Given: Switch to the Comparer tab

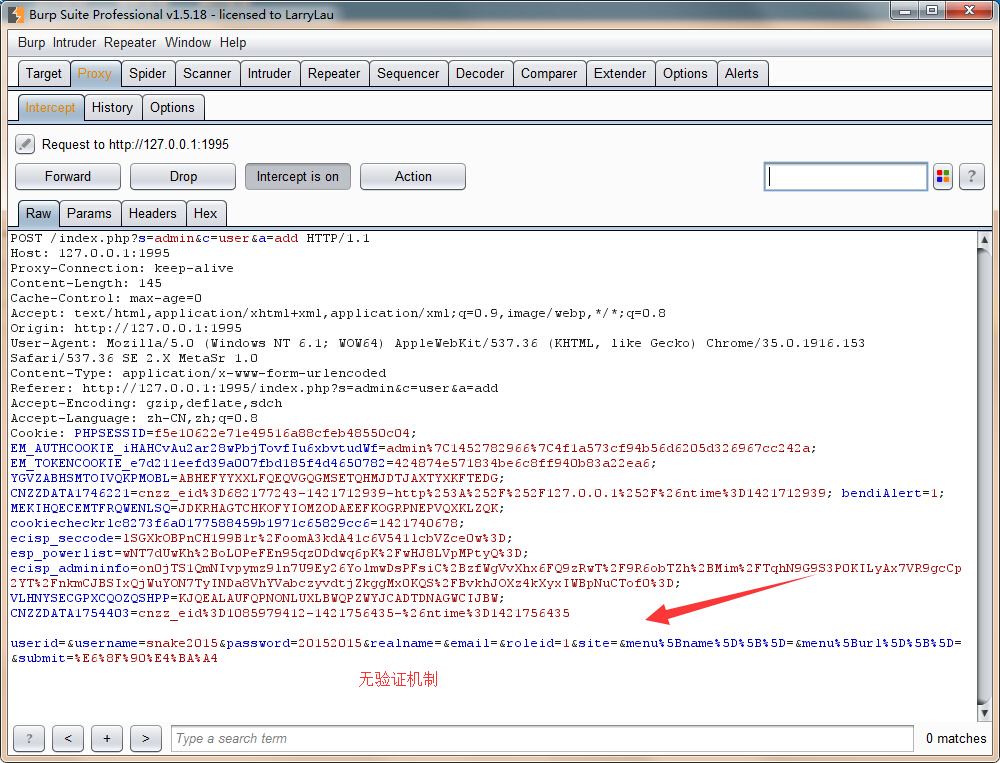Looking at the screenshot, I should (549, 73).
